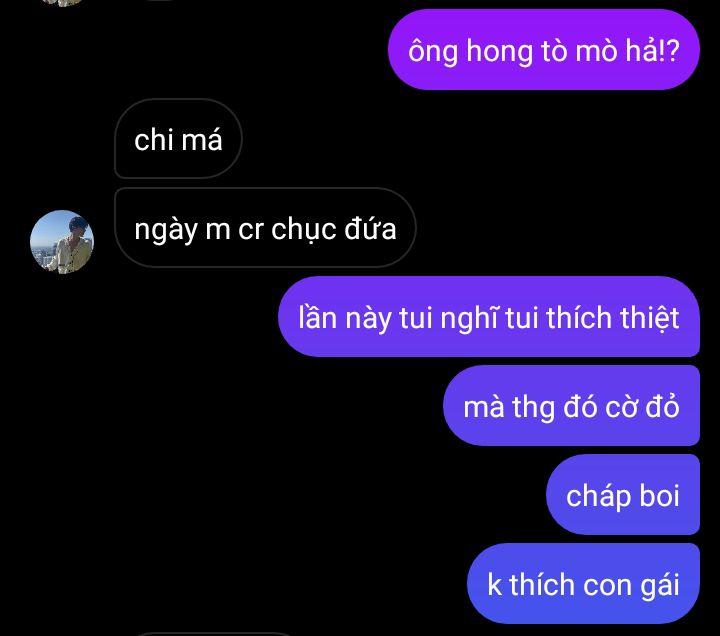The image size is (720, 636).
Task: Click the word 'ngày' in the received message
Action: pyautogui.click(x=166, y=230)
